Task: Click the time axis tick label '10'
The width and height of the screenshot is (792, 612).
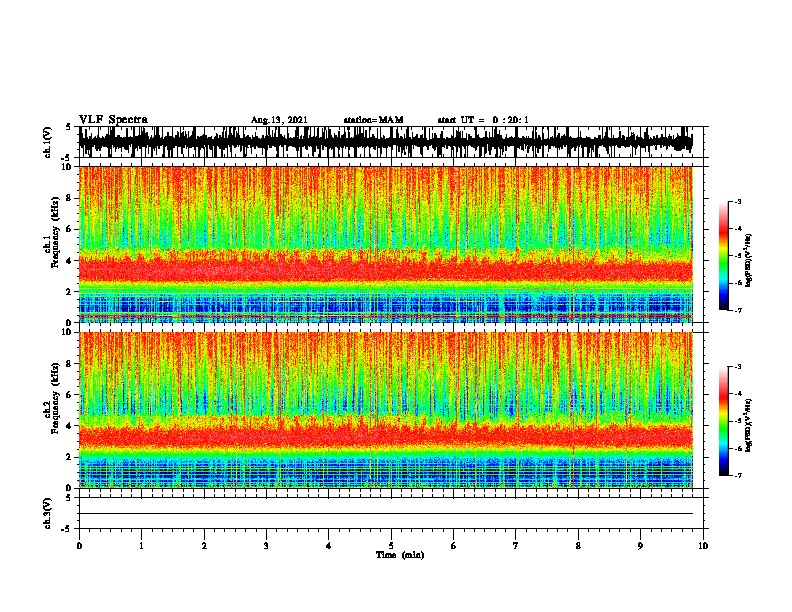Action: tap(703, 546)
